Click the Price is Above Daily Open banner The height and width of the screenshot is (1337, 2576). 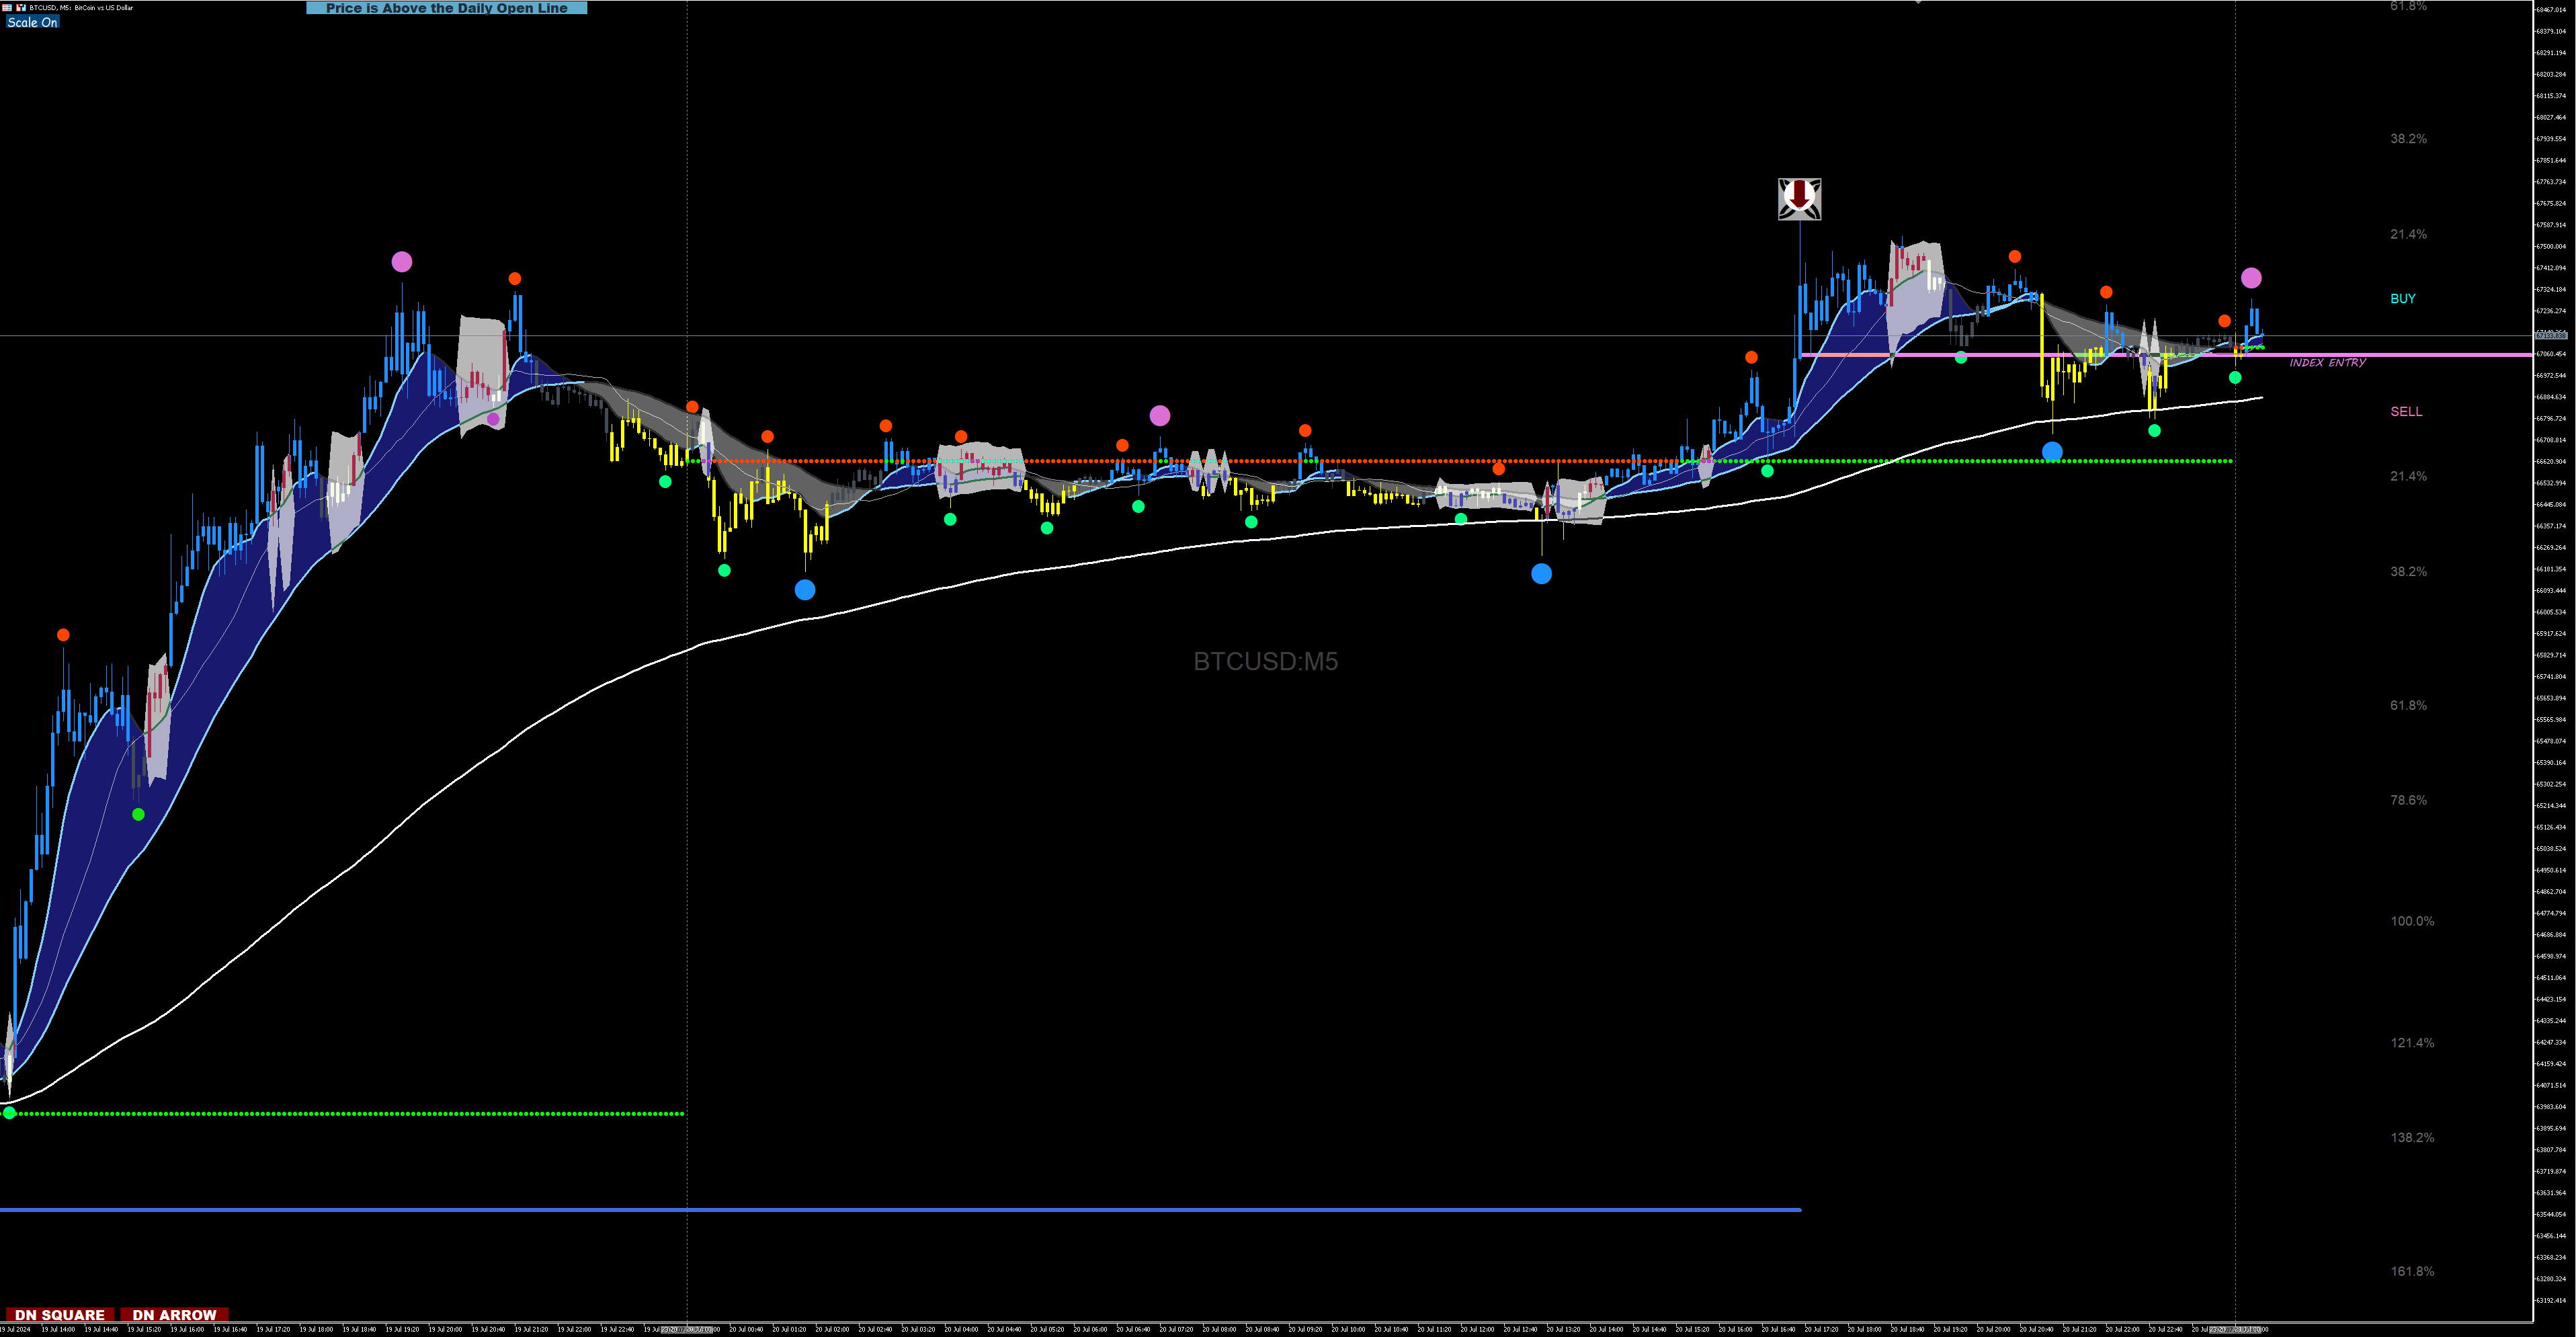pos(446,8)
